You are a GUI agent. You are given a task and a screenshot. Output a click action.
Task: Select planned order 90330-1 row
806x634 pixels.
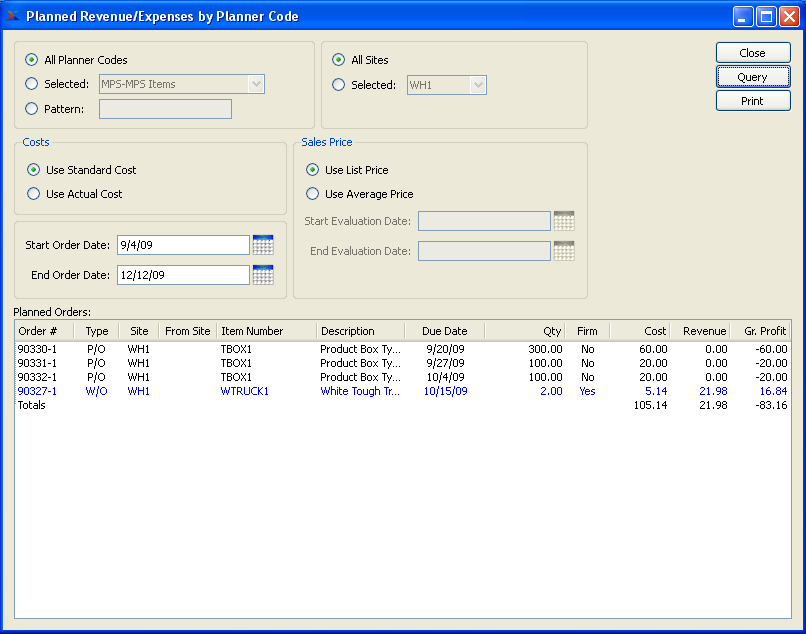tap(38, 349)
